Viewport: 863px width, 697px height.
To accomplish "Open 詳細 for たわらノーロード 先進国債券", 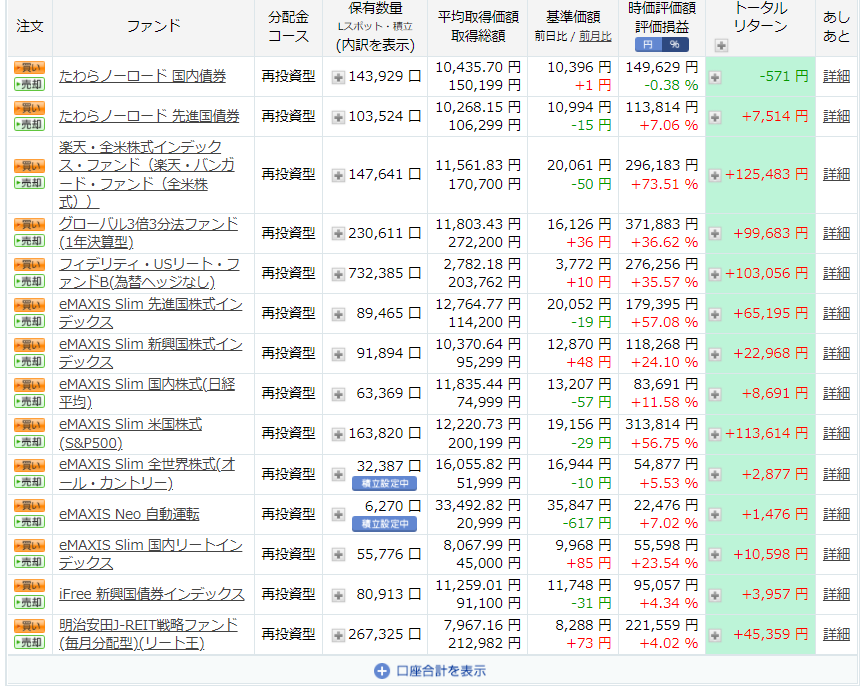I will tap(837, 116).
